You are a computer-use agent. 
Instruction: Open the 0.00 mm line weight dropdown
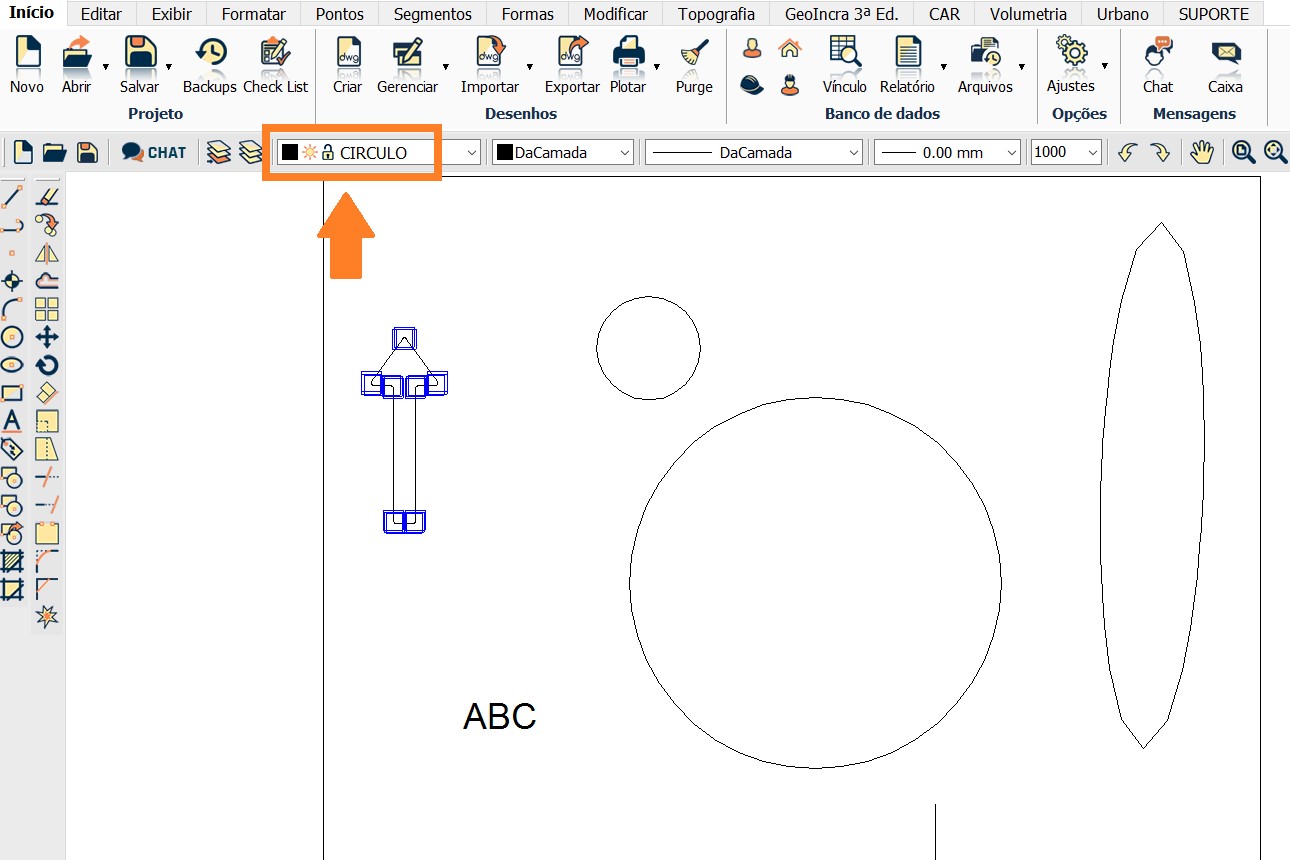pyautogui.click(x=1012, y=153)
